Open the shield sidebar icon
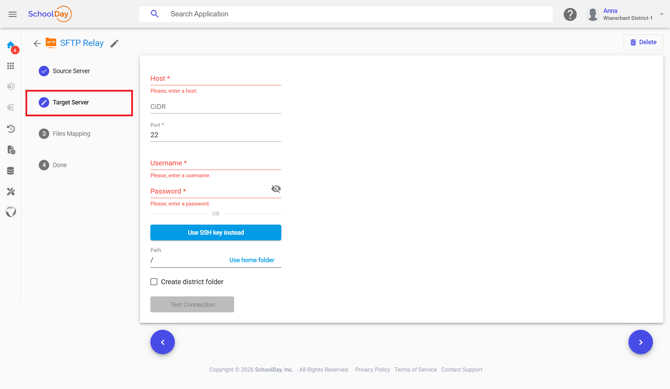Image resolution: width=670 pixels, height=389 pixels. 11,212
